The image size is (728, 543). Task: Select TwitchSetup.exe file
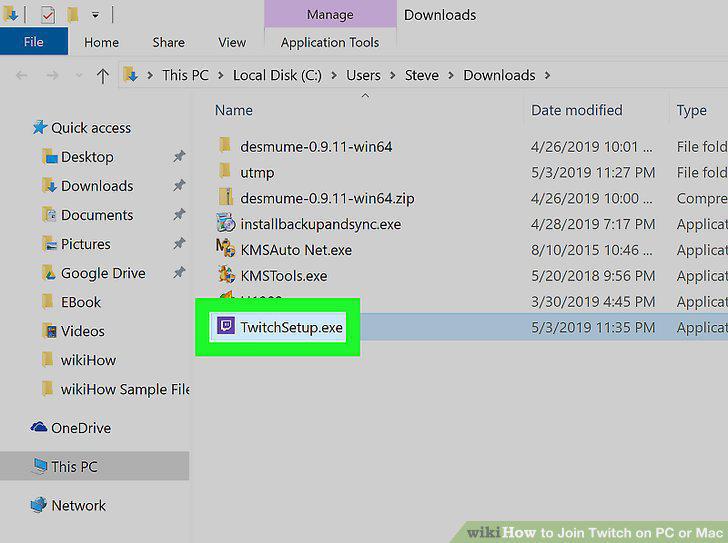pyautogui.click(x=291, y=328)
